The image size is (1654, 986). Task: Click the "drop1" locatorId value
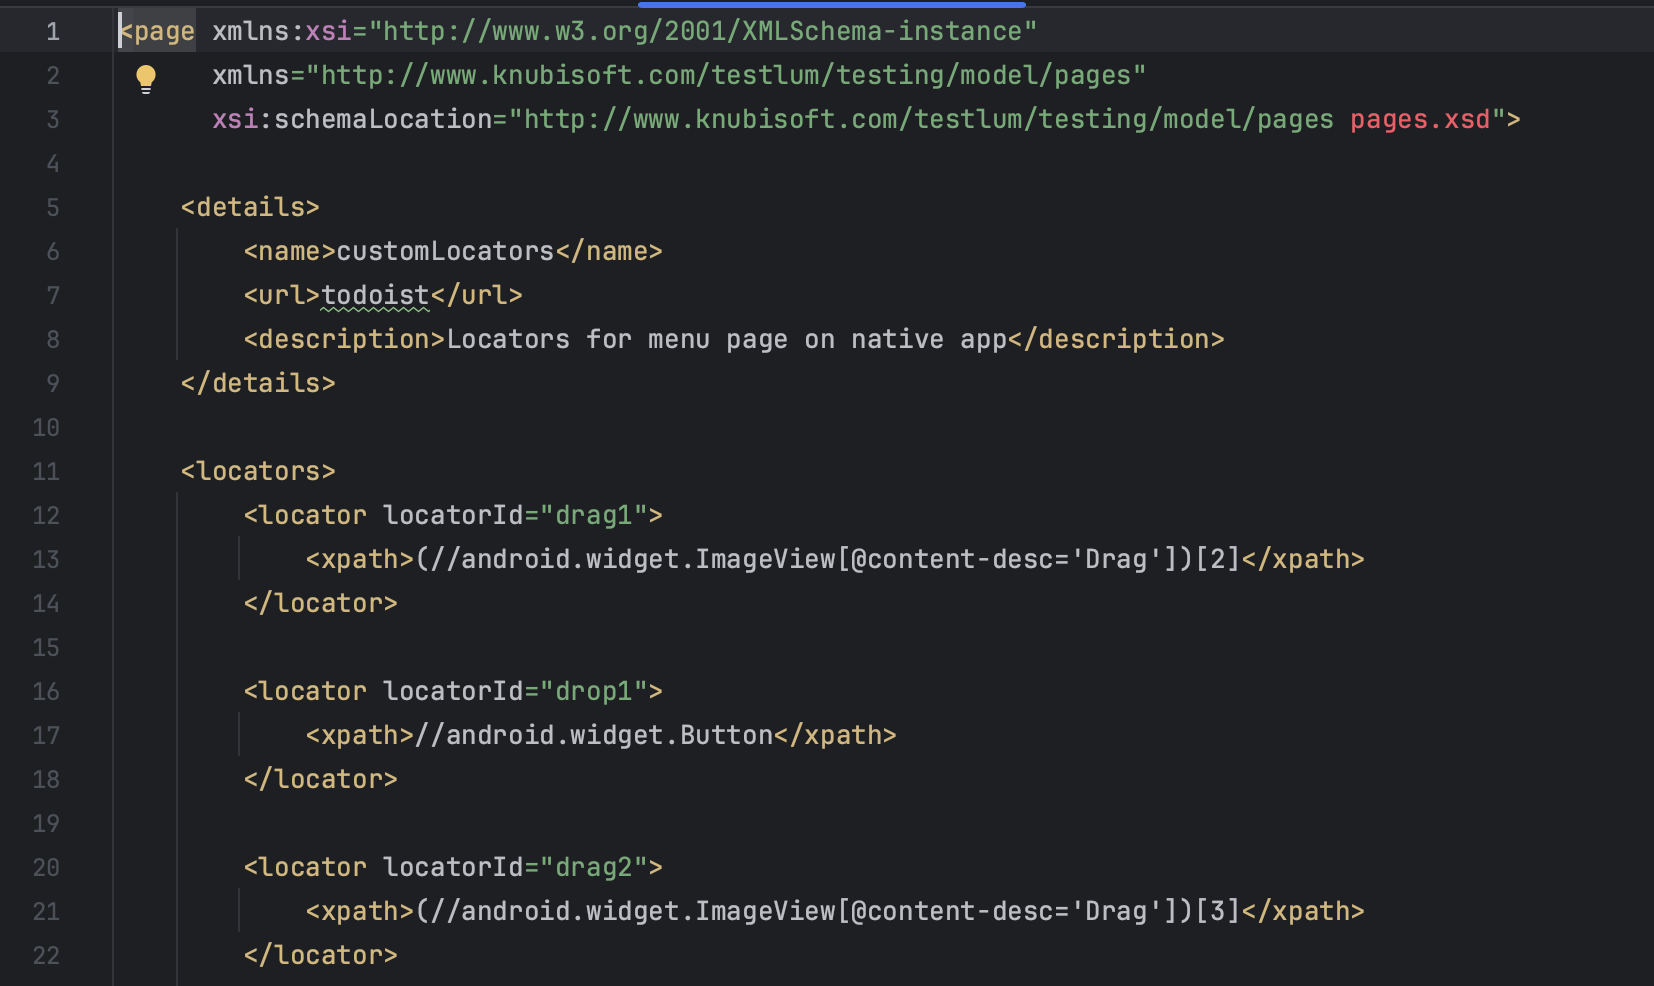pyautogui.click(x=594, y=691)
